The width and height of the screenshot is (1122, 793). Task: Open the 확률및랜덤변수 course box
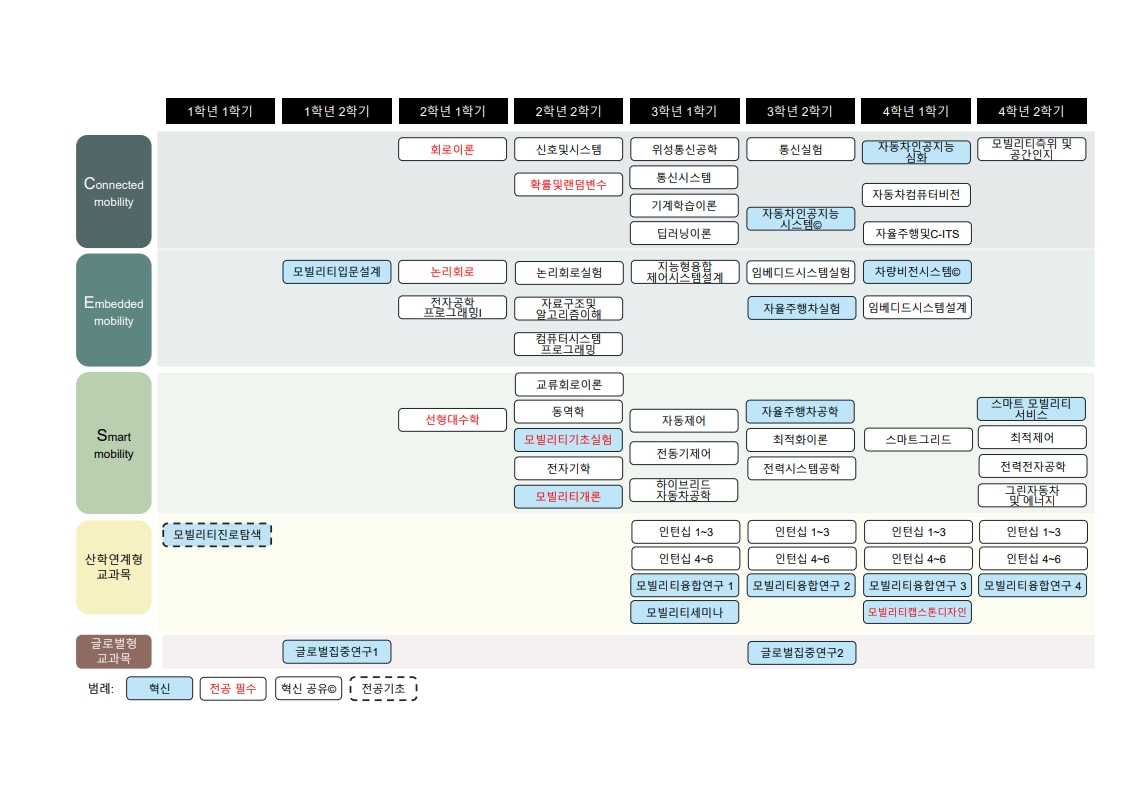tap(568, 184)
